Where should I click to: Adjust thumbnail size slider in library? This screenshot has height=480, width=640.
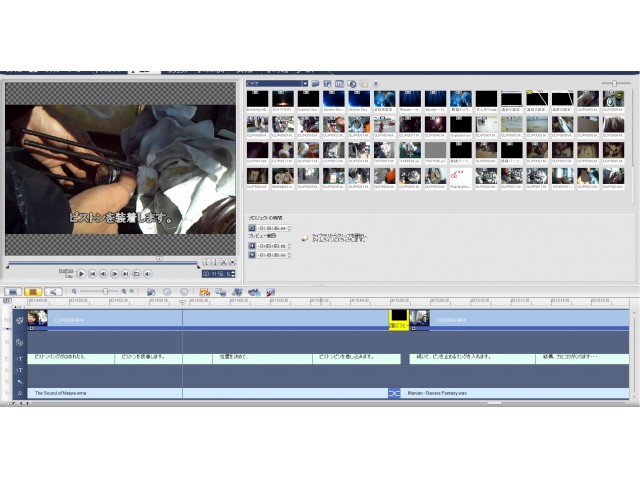click(x=615, y=84)
